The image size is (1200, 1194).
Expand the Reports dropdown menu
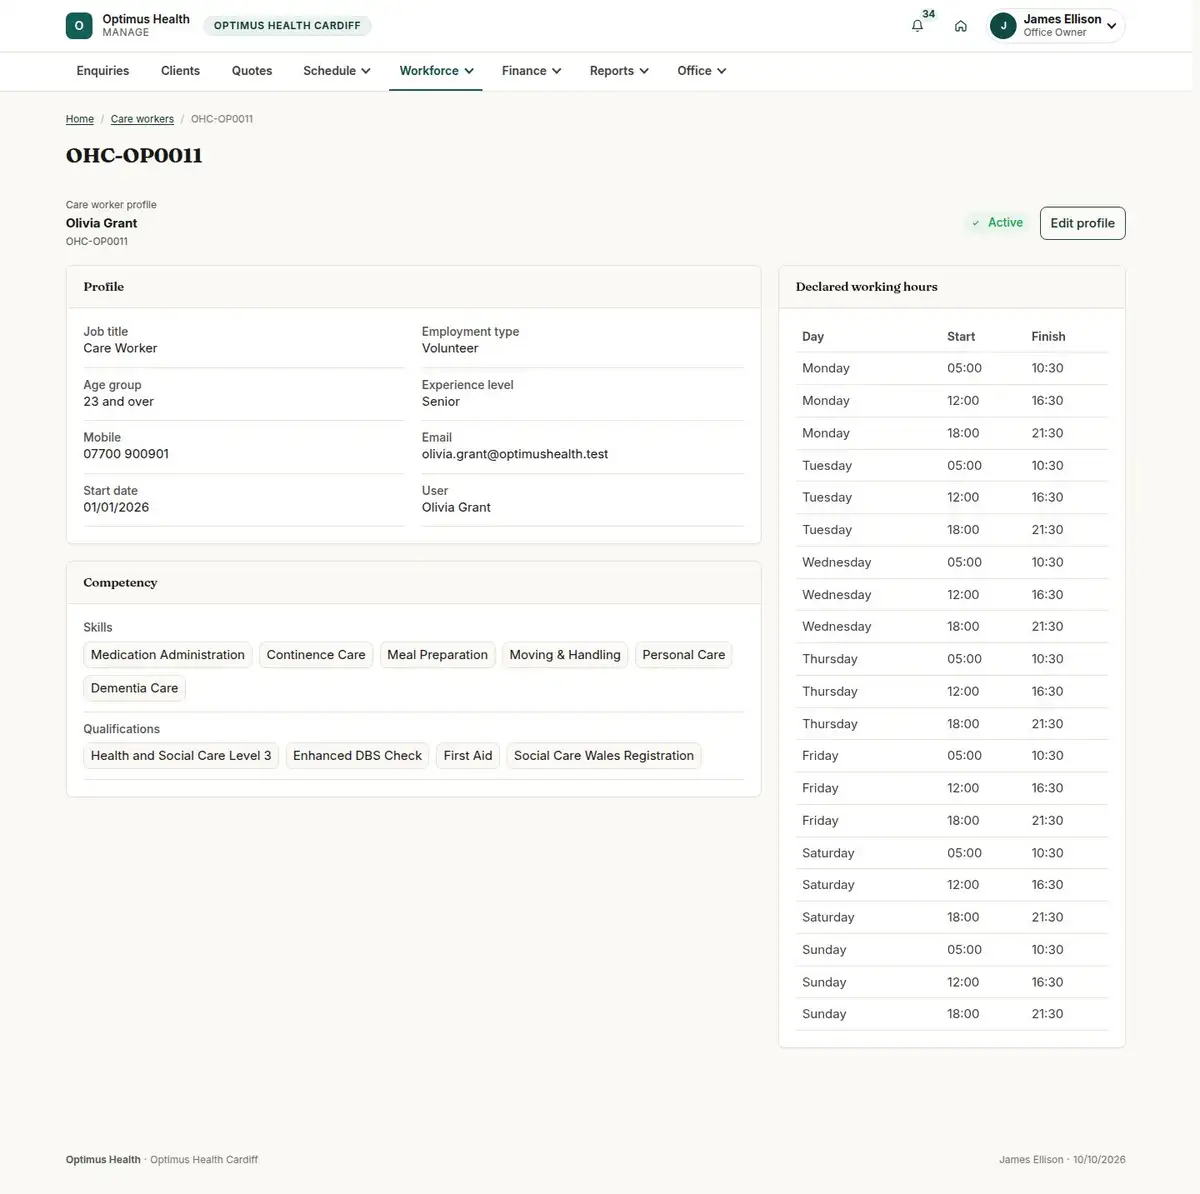pos(619,71)
